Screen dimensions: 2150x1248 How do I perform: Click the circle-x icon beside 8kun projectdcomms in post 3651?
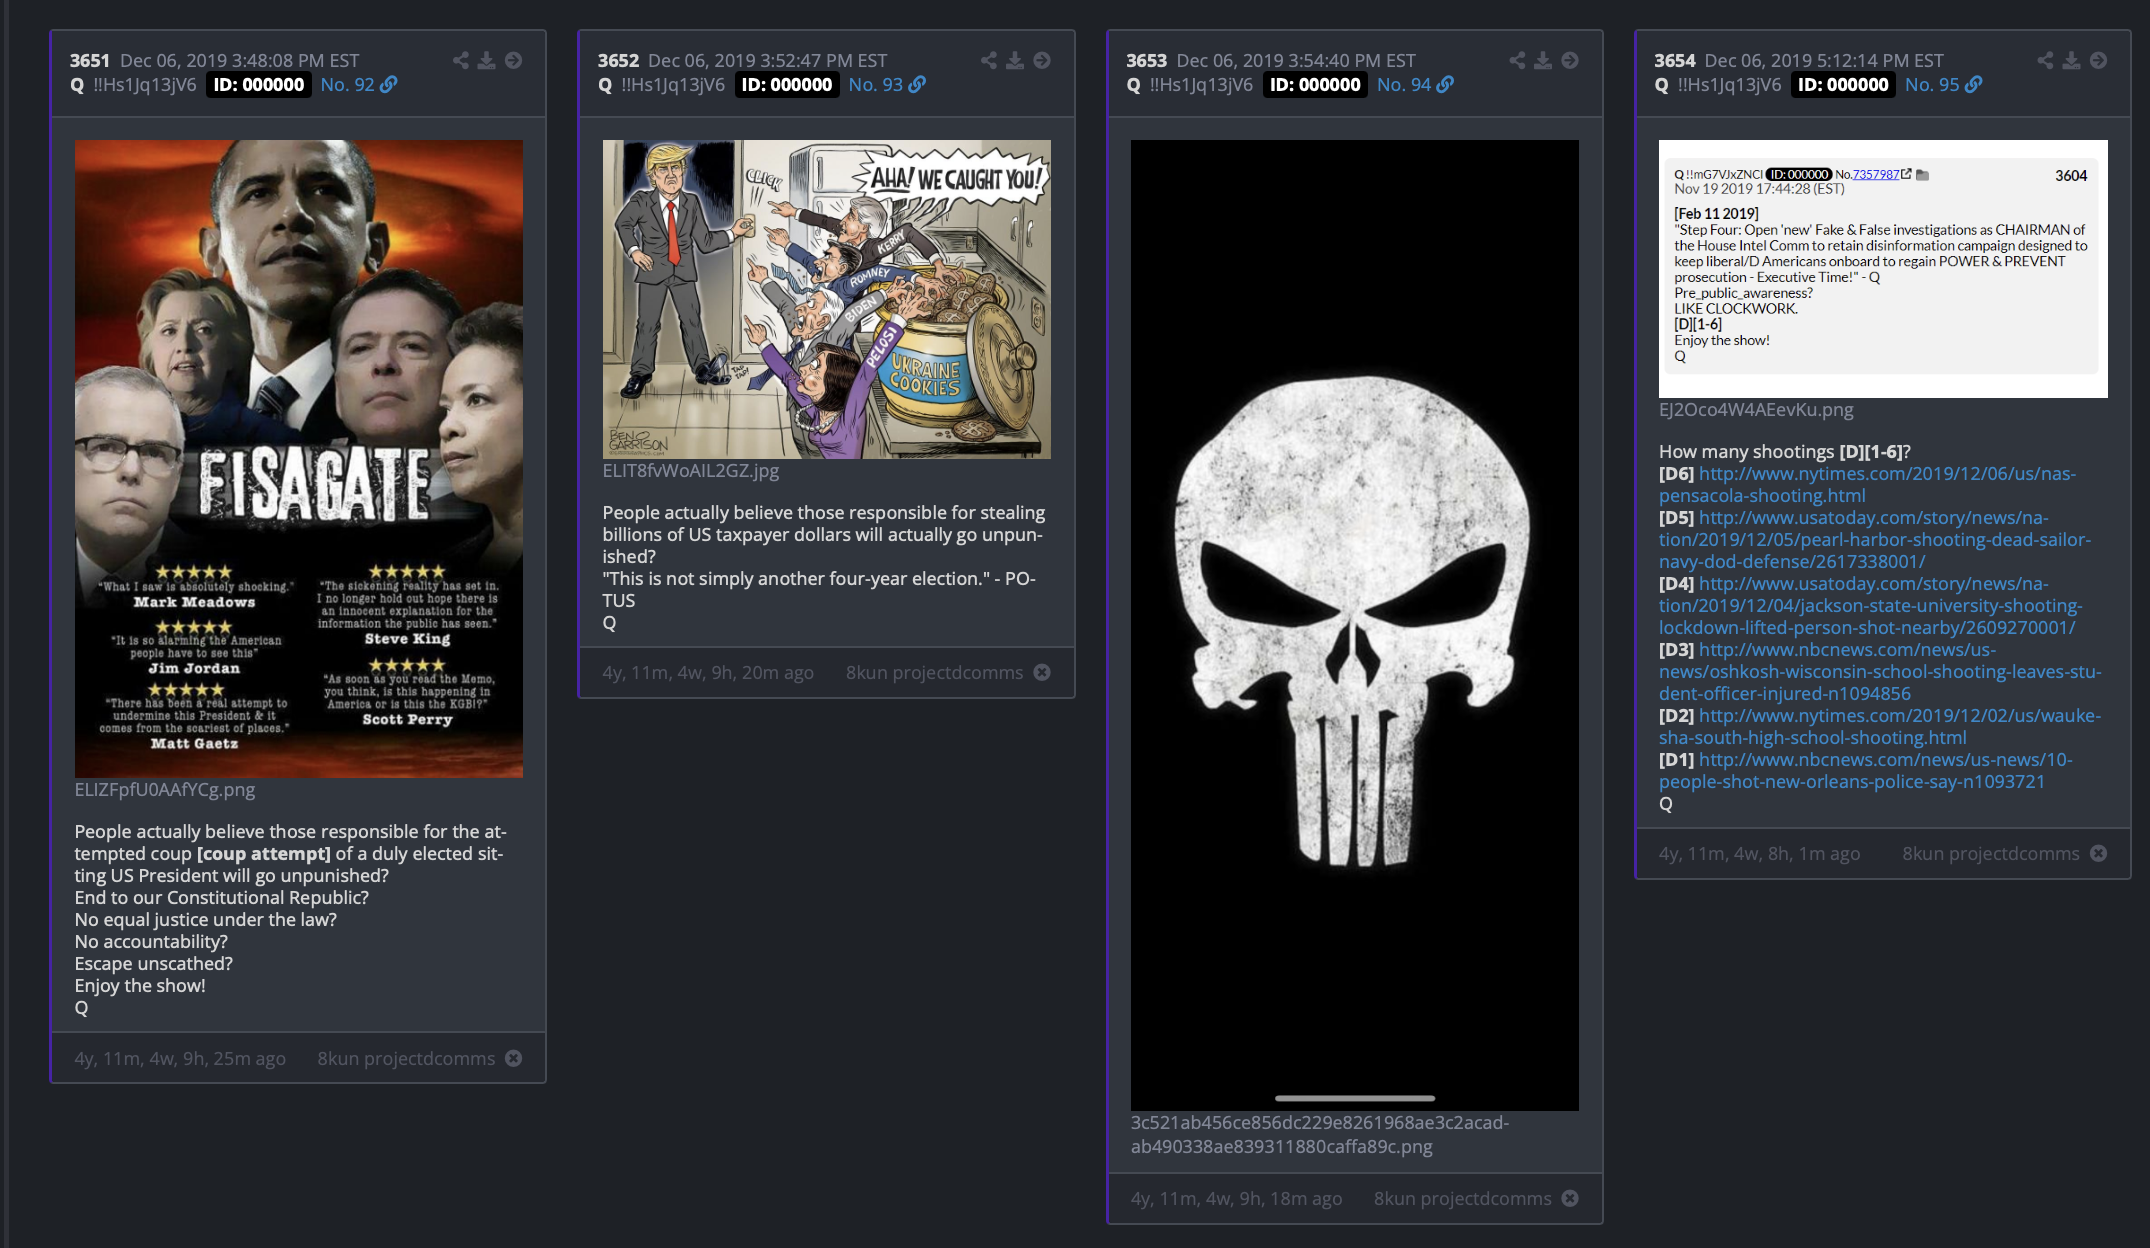pyautogui.click(x=513, y=1058)
